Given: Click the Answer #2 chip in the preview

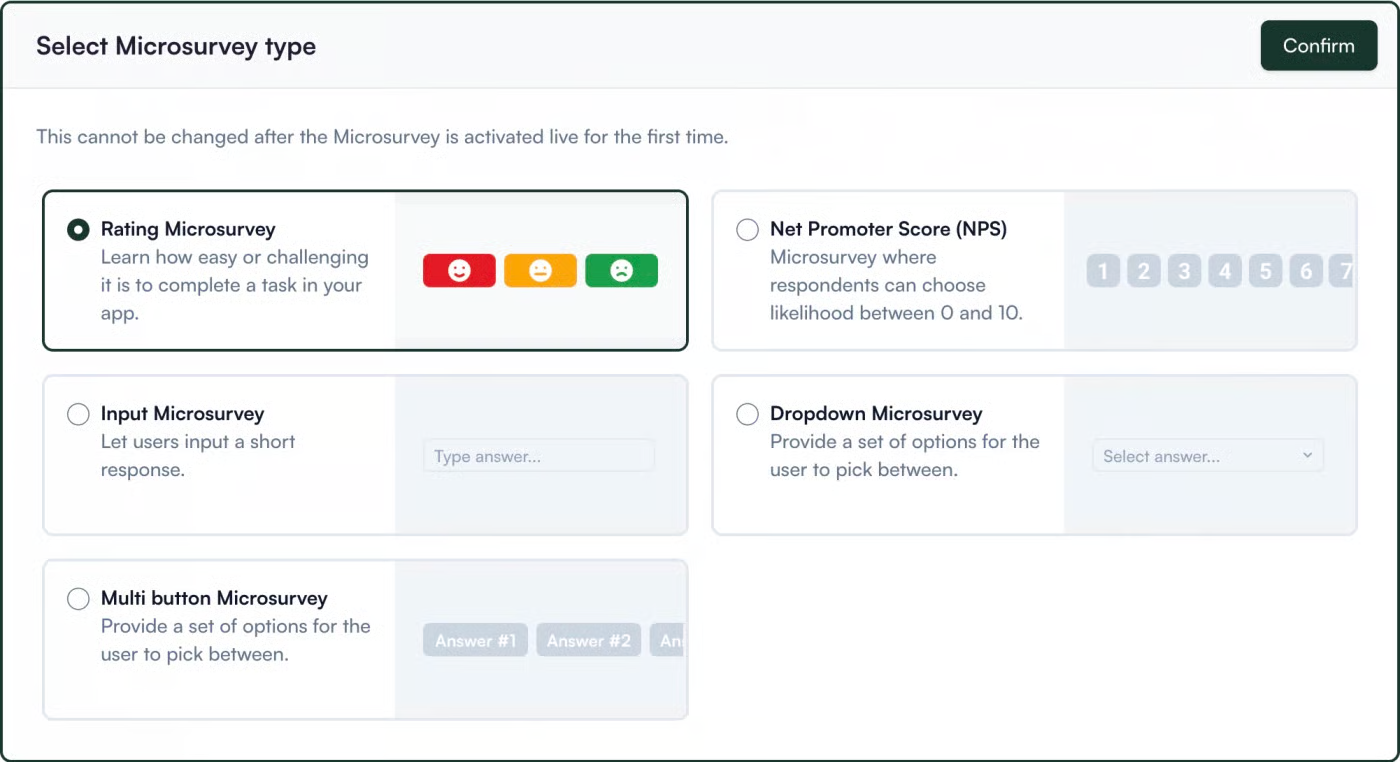Looking at the screenshot, I should tap(588, 640).
